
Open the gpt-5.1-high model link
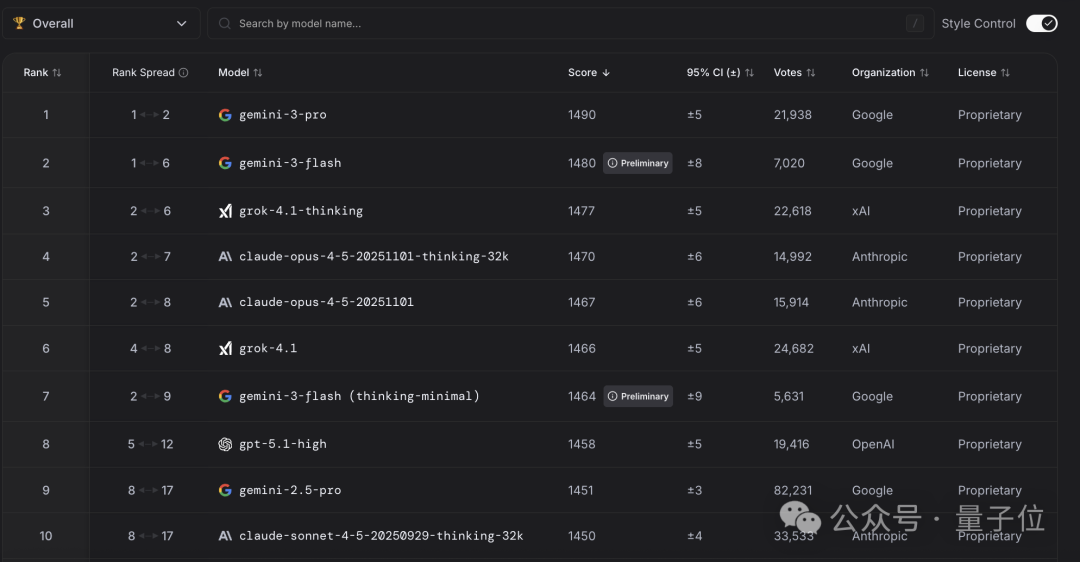point(282,444)
